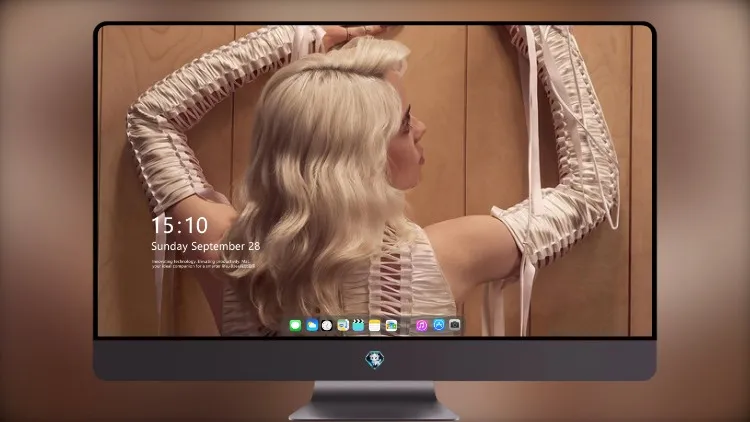
Task: Open the Camera app in the dock
Action: click(x=454, y=325)
